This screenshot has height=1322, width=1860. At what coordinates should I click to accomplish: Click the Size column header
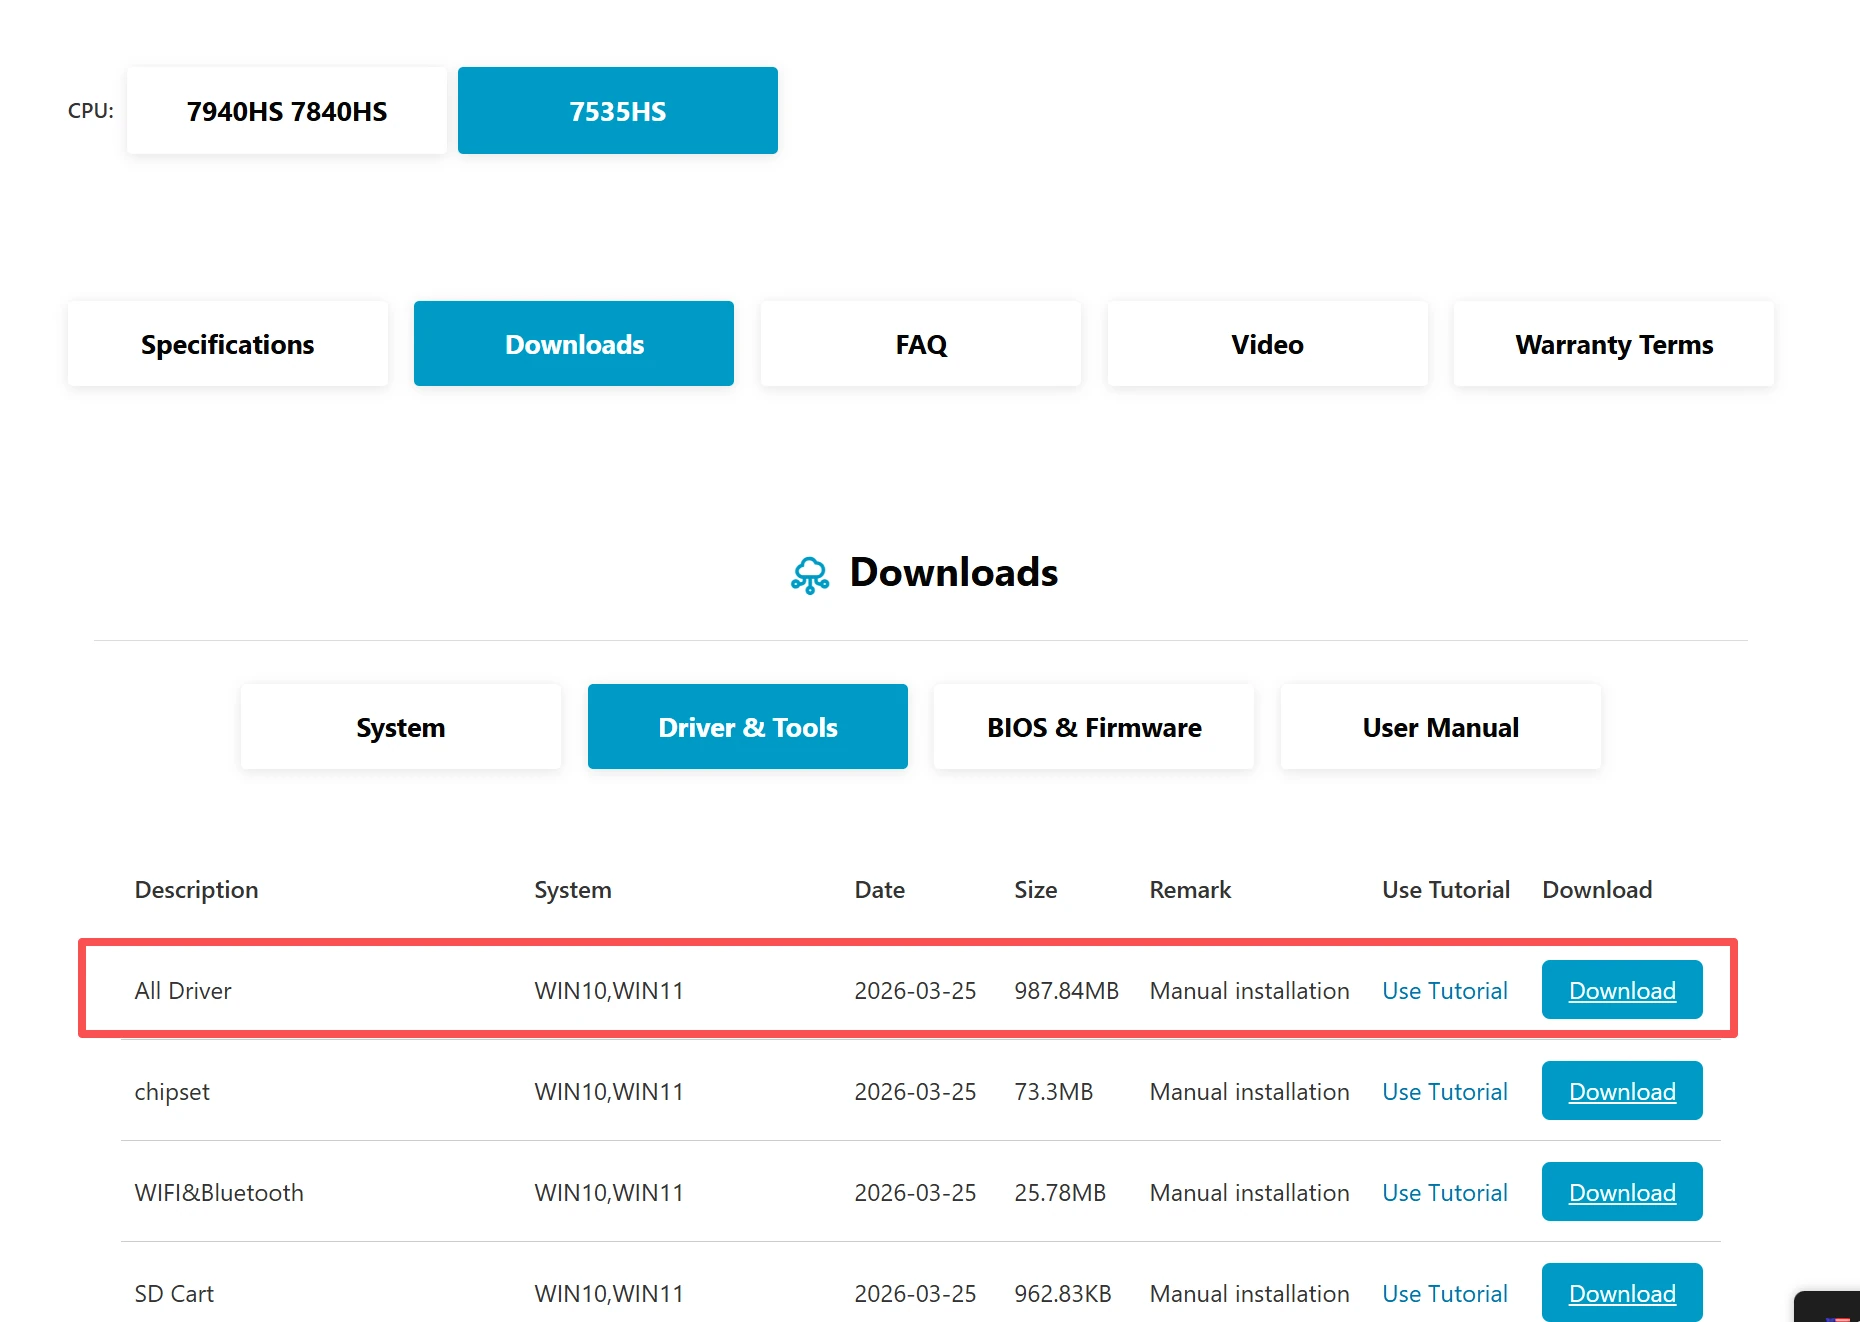(1036, 890)
